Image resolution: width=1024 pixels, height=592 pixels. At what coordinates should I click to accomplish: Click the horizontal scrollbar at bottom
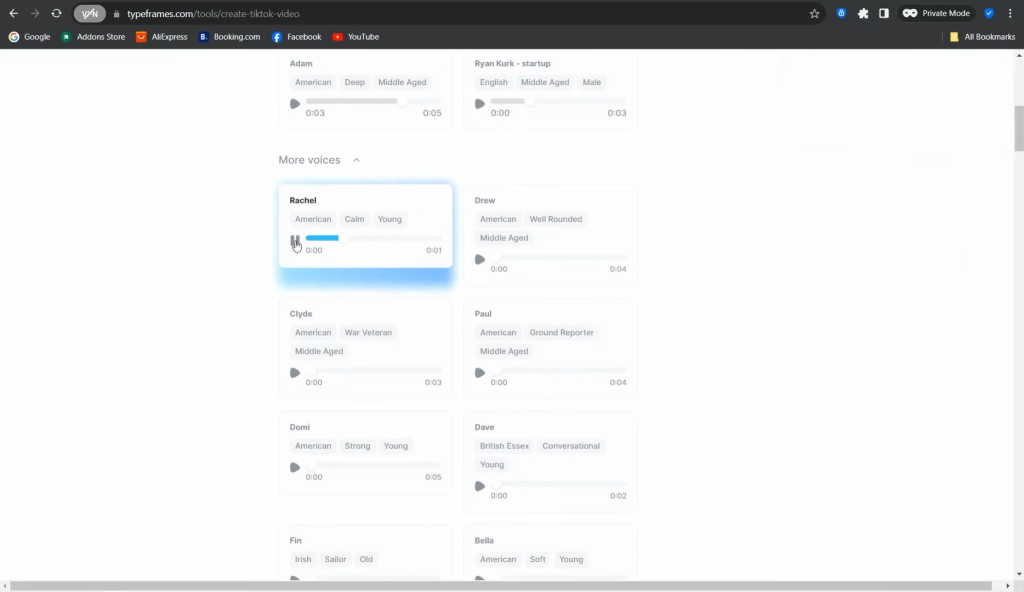[501, 586]
